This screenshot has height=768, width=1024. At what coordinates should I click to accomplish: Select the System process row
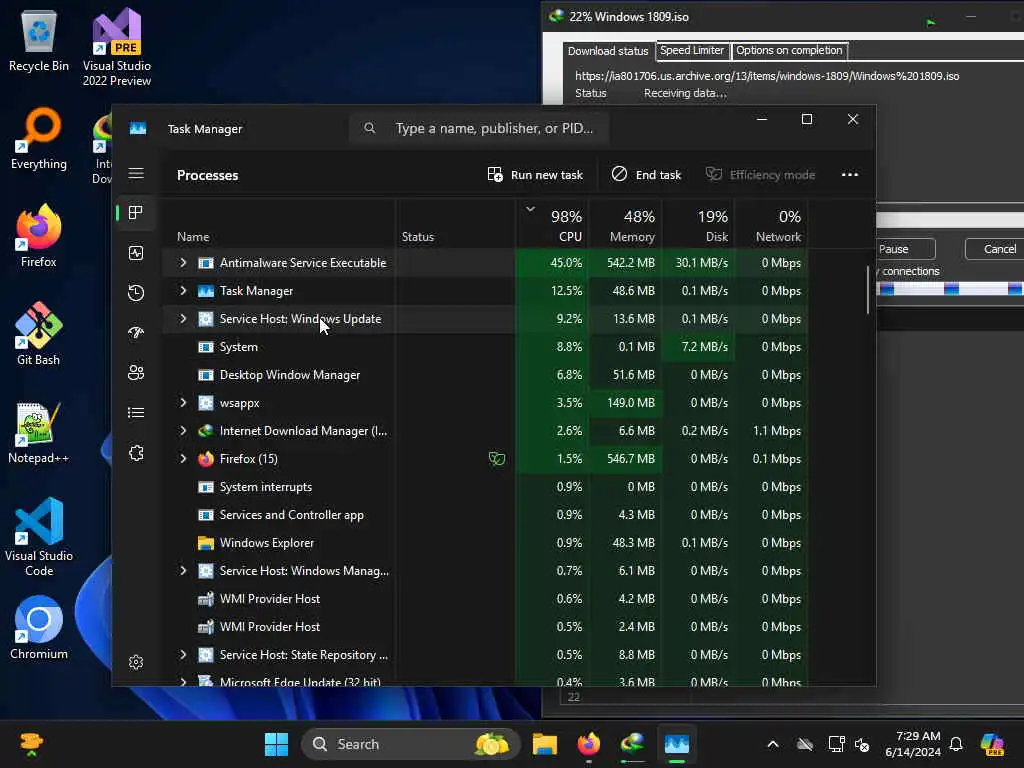tap(485, 347)
